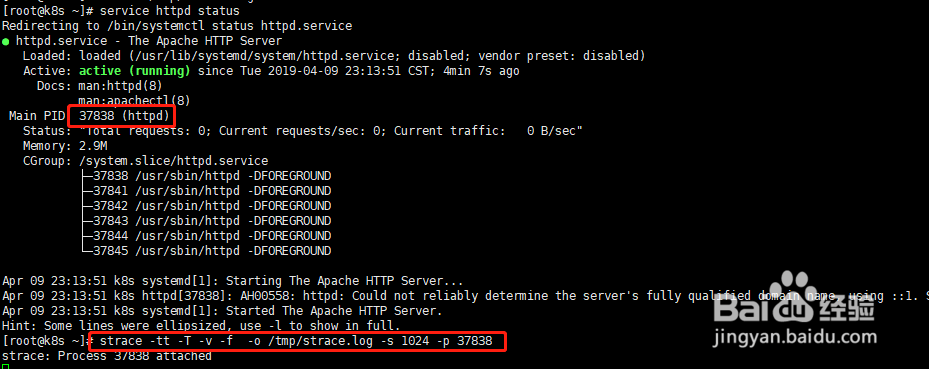Image resolution: width=929 pixels, height=369 pixels.
Task: Select the 37838 /usr/sbin/httpd process entry
Action: point(212,176)
